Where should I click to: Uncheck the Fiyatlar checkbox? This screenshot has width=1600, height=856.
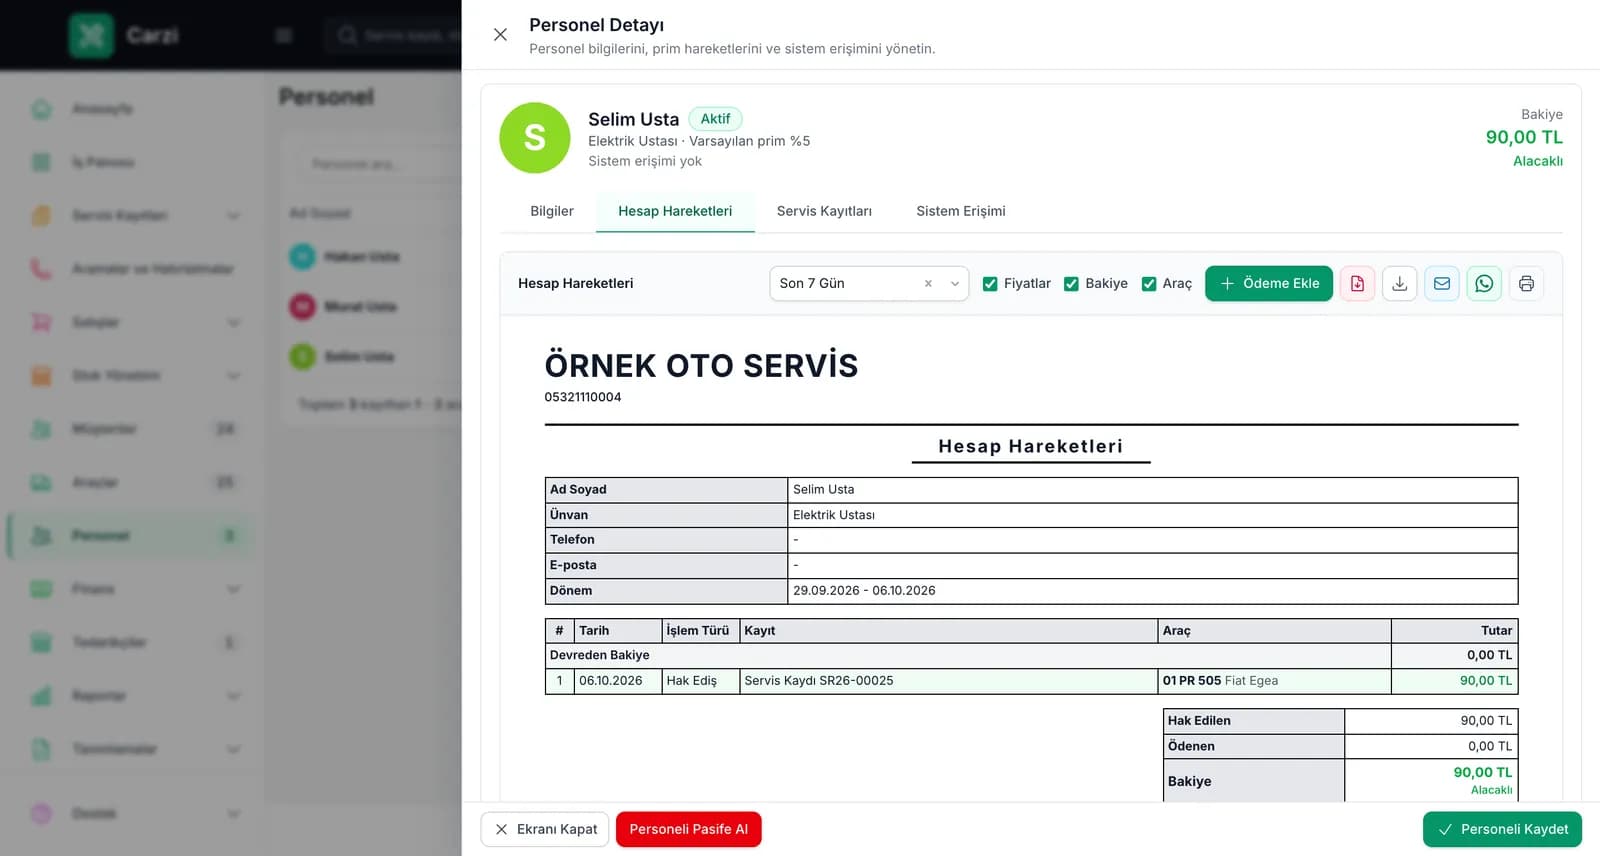tap(990, 284)
